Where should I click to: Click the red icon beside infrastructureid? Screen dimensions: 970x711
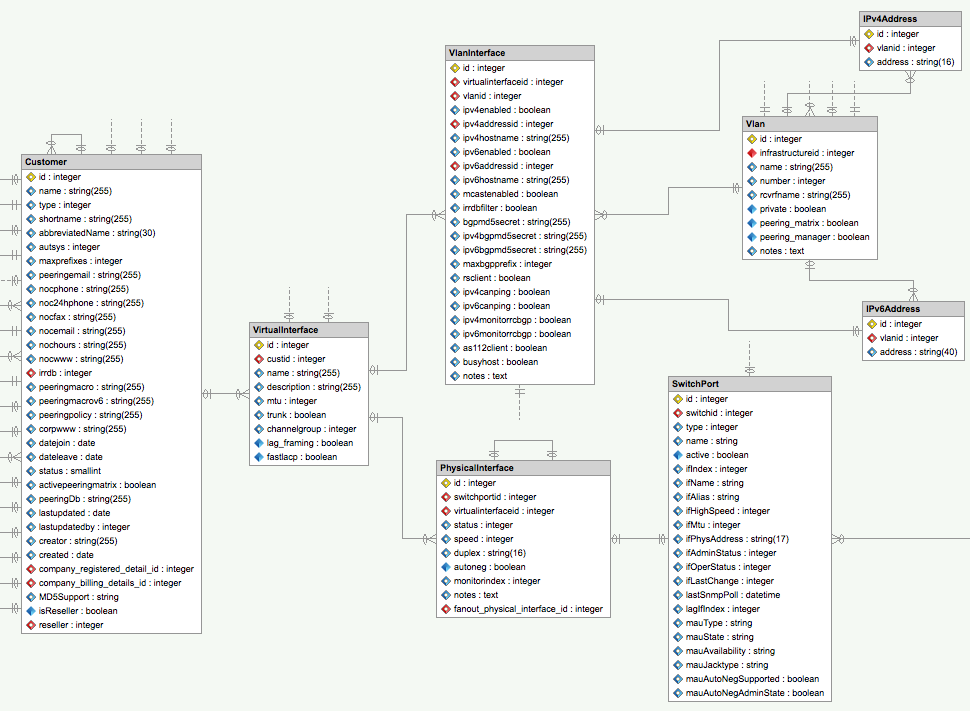(752, 153)
